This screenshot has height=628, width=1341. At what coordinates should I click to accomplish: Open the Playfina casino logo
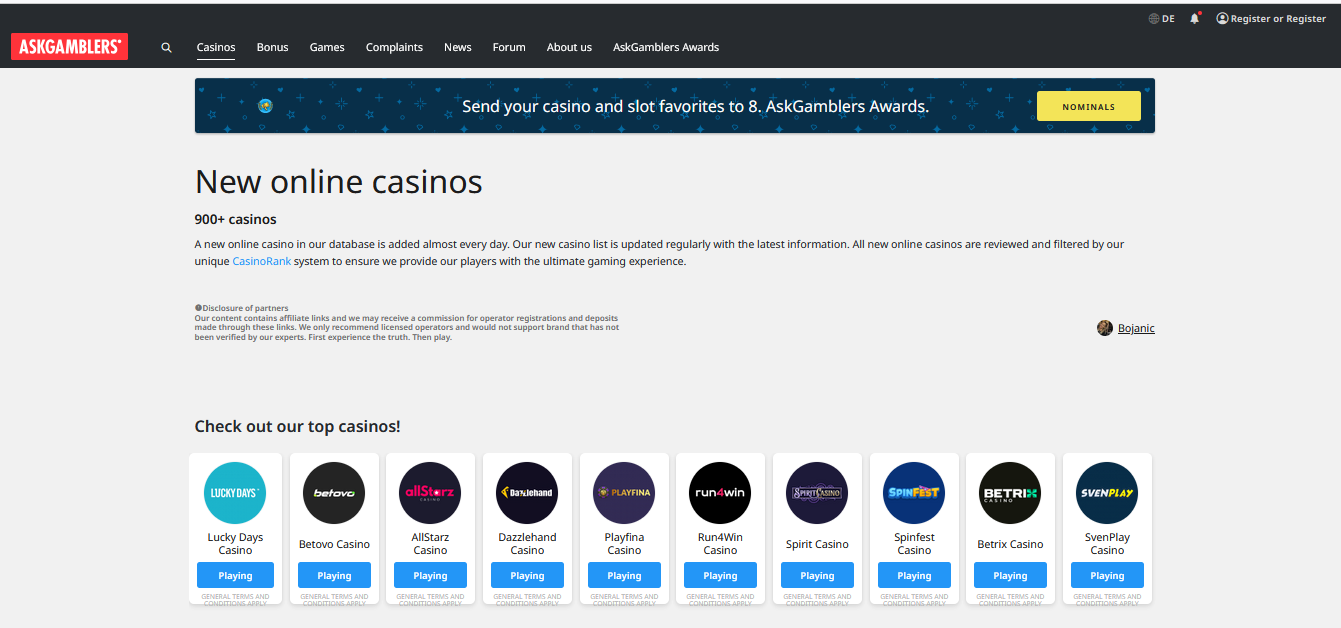tap(624, 493)
